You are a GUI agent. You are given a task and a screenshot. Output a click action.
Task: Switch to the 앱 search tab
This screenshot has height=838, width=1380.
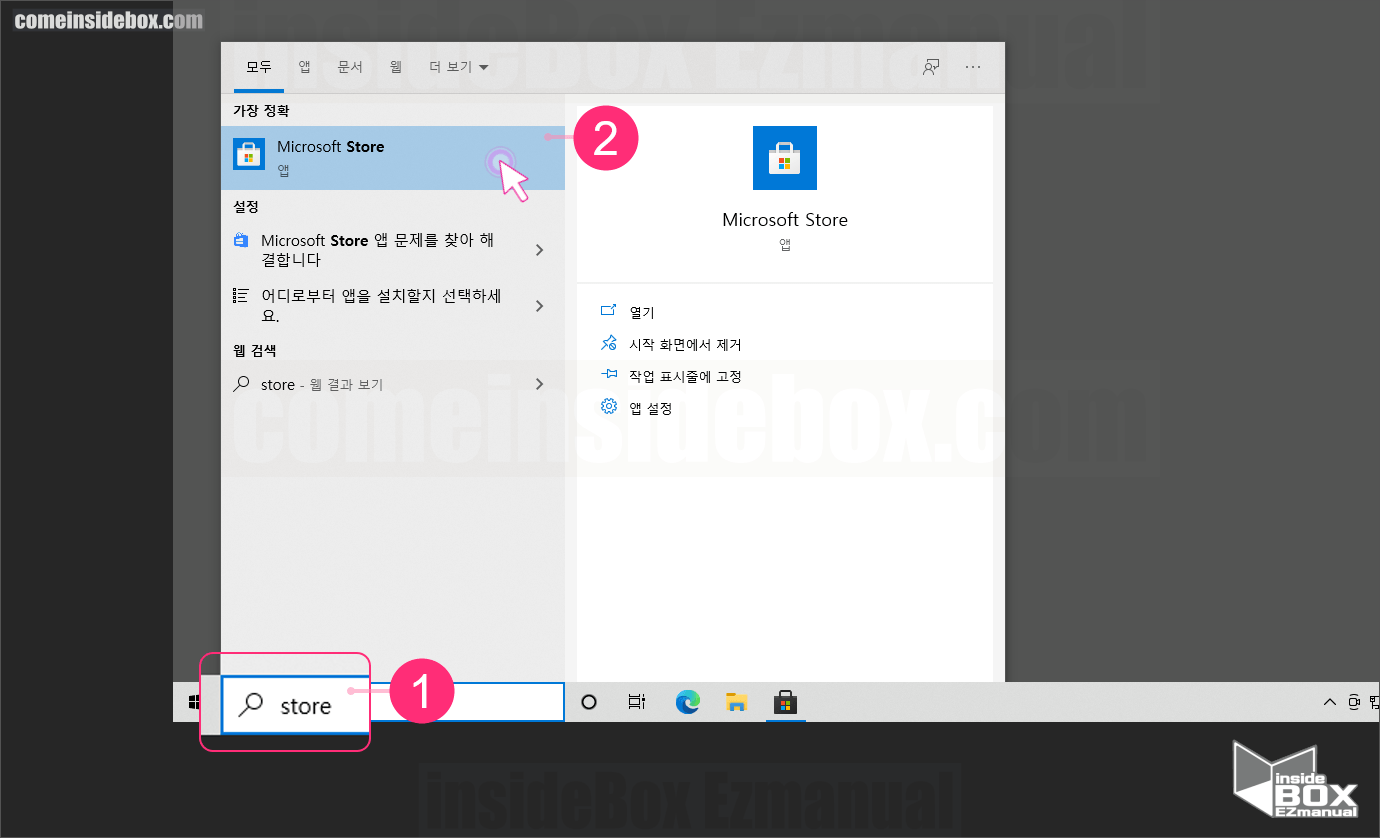(x=304, y=67)
